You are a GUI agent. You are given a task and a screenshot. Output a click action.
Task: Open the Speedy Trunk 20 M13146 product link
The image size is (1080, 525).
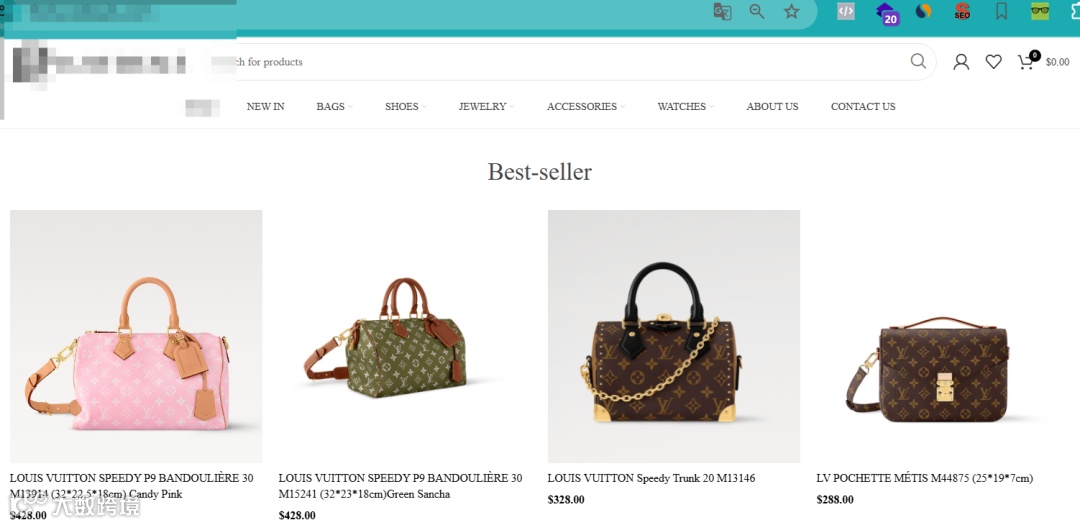click(x=651, y=478)
